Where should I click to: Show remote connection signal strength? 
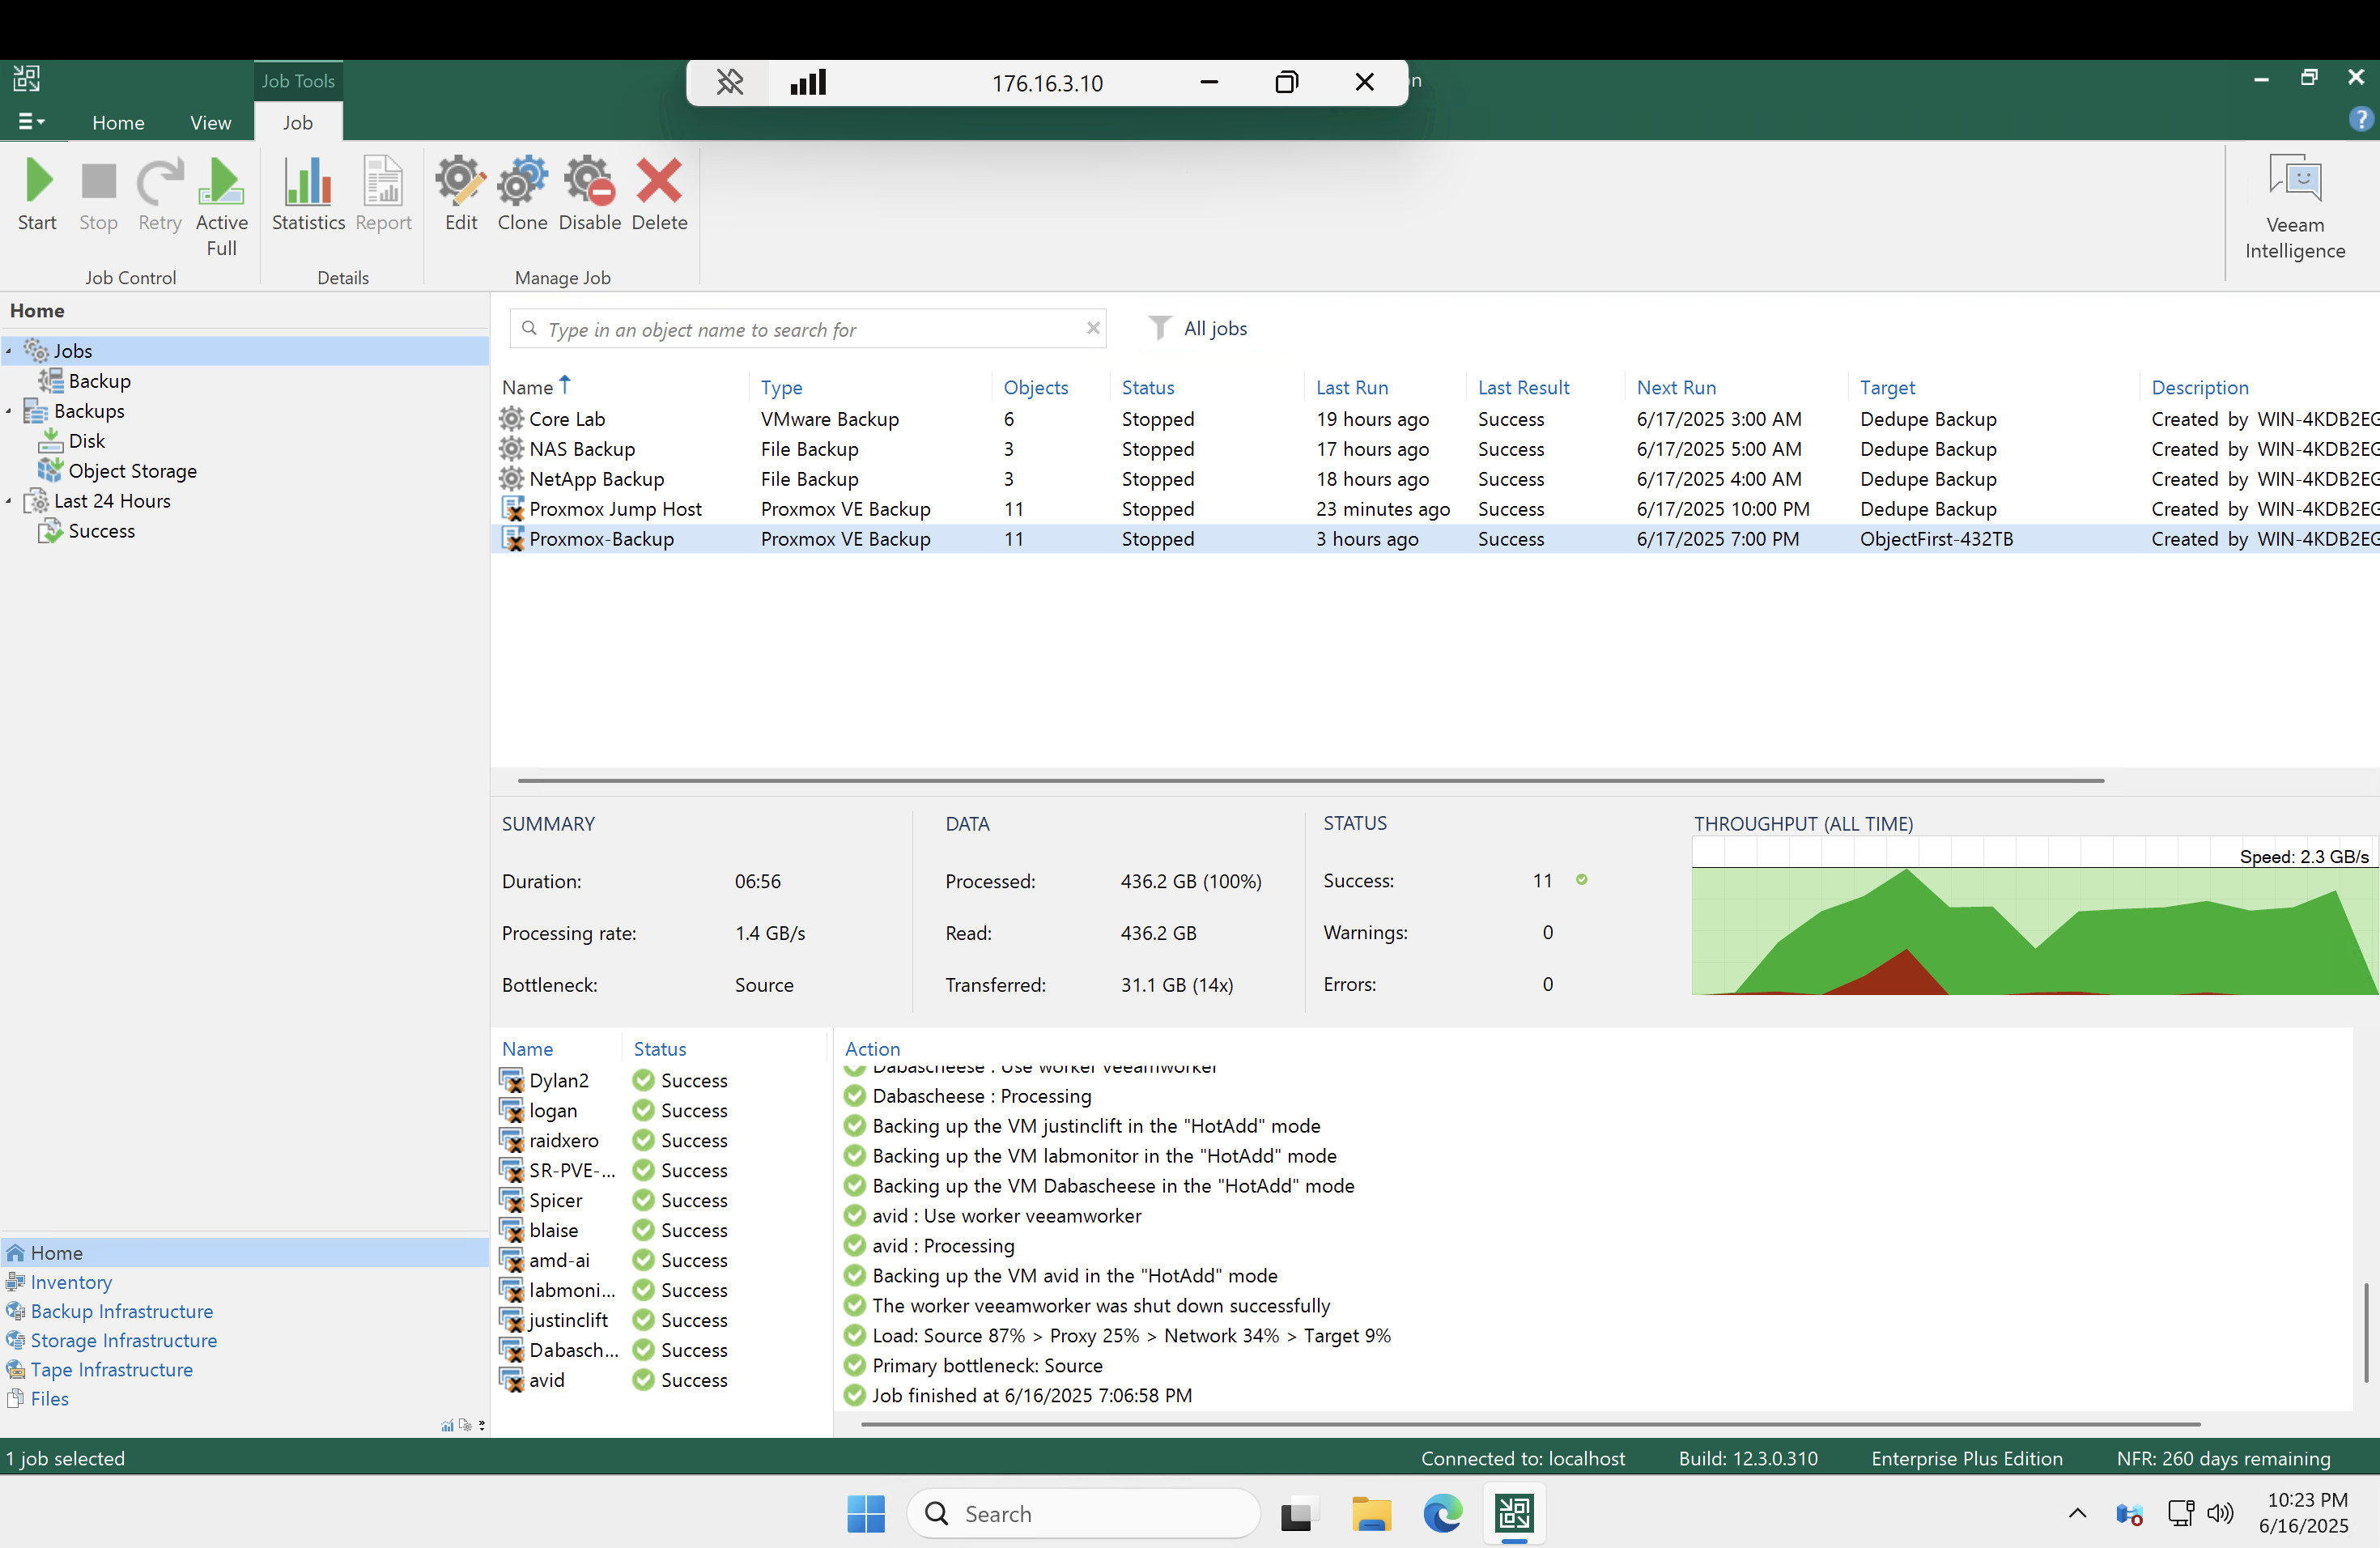point(808,82)
